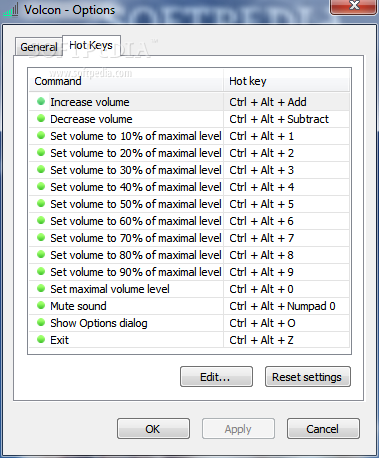Click the green dot beside Increase volume
Image resolution: width=379 pixels, height=458 pixels.
[41, 101]
